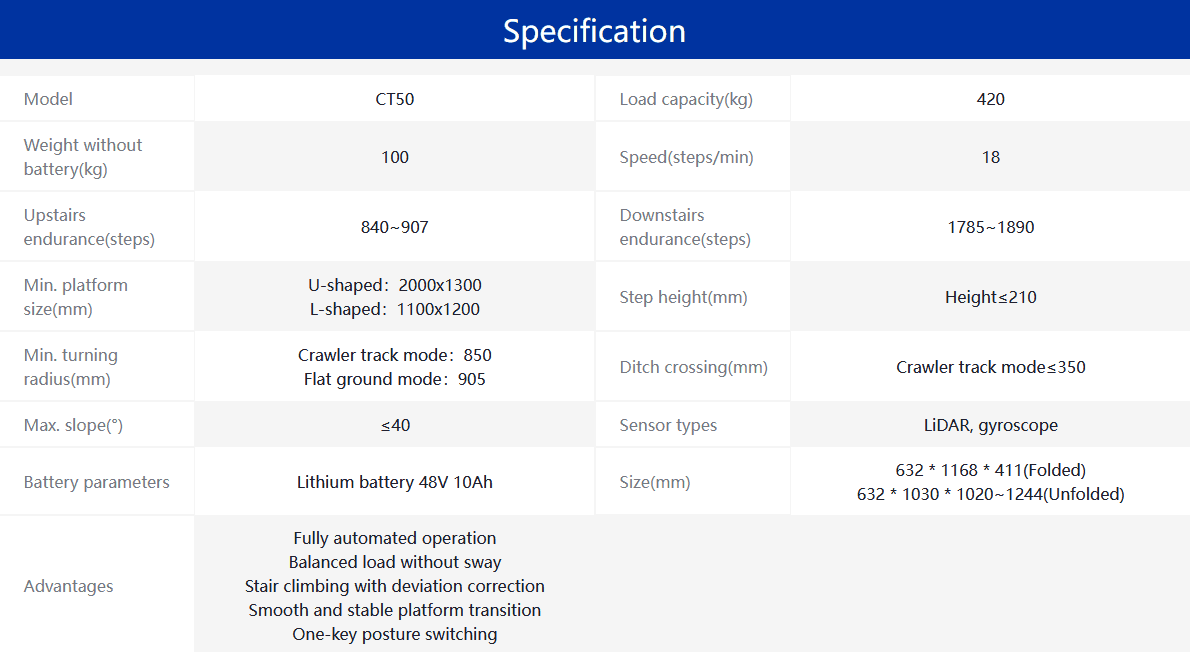Select the Model label cell
This screenshot has width=1190, height=652.
click(48, 99)
